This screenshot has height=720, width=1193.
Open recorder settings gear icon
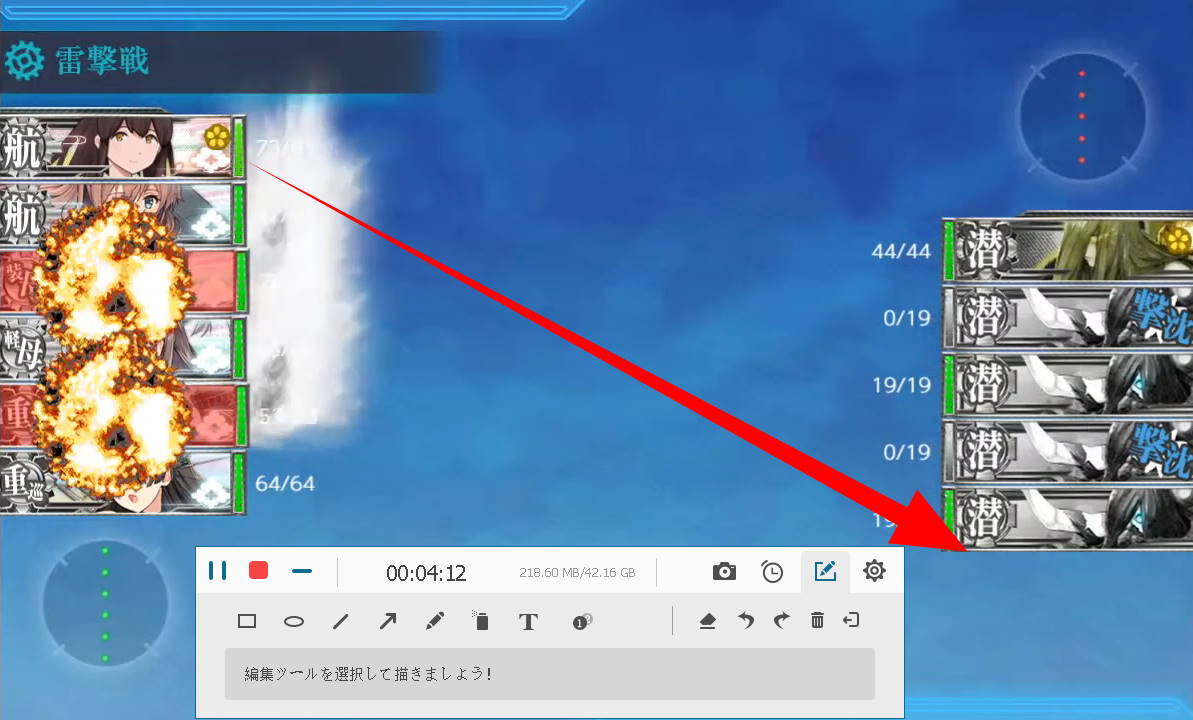pyautogui.click(x=874, y=571)
